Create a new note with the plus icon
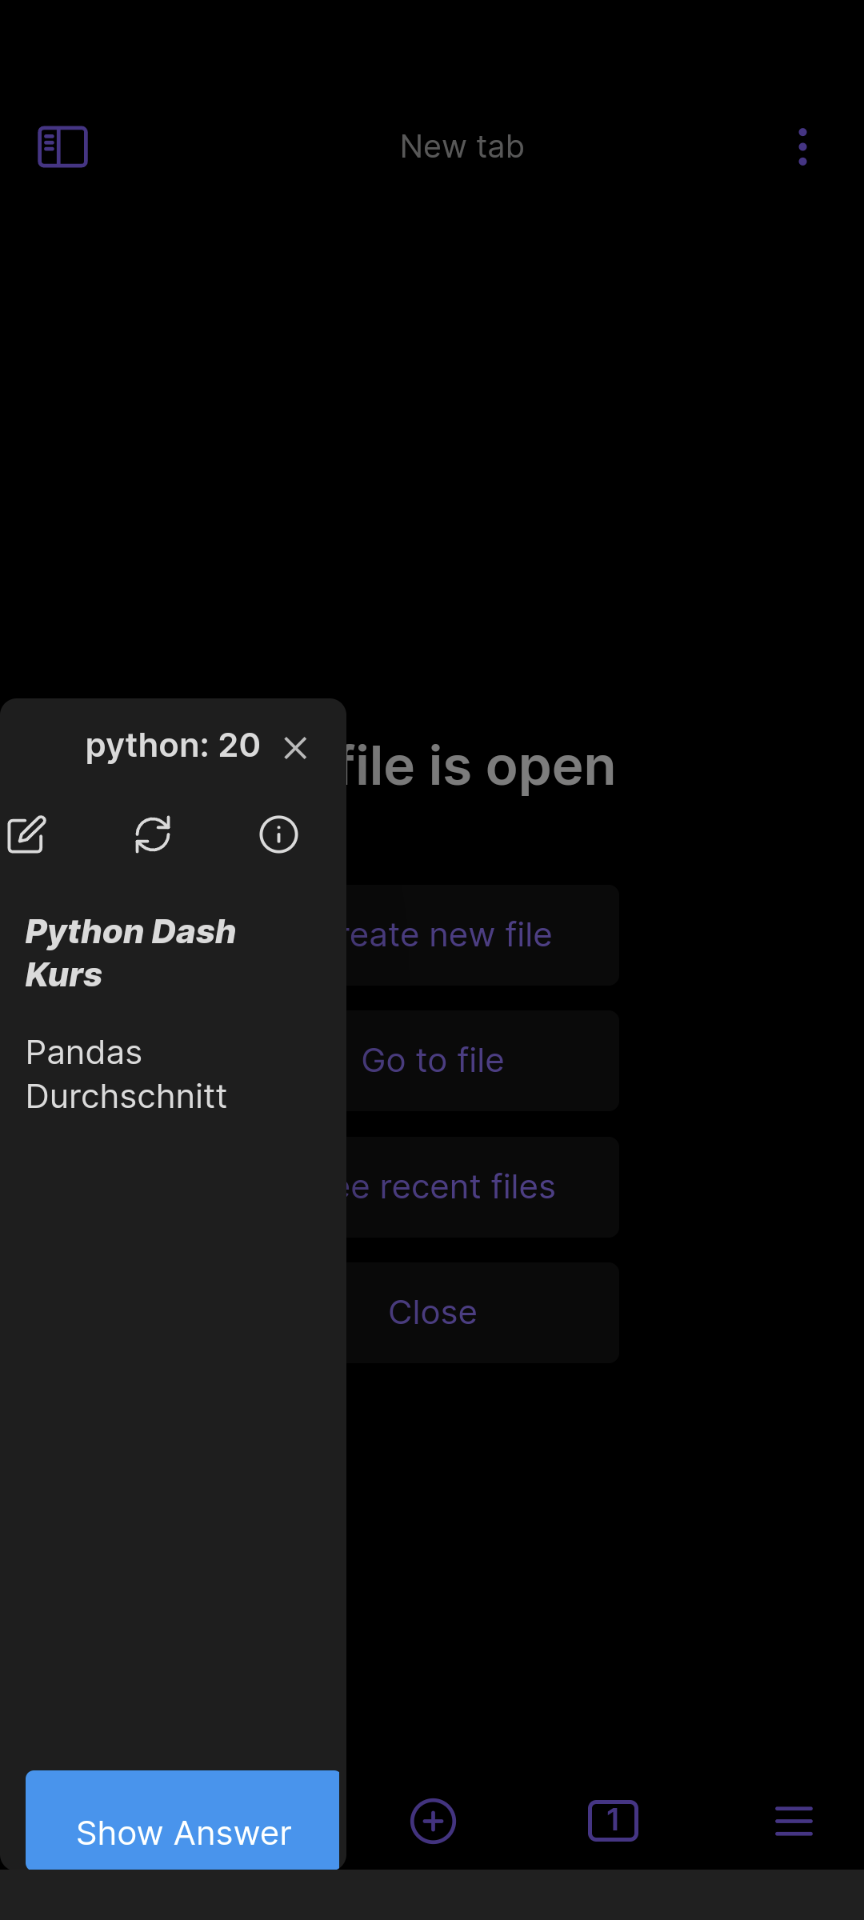Image resolution: width=864 pixels, height=1920 pixels. coord(432,1820)
